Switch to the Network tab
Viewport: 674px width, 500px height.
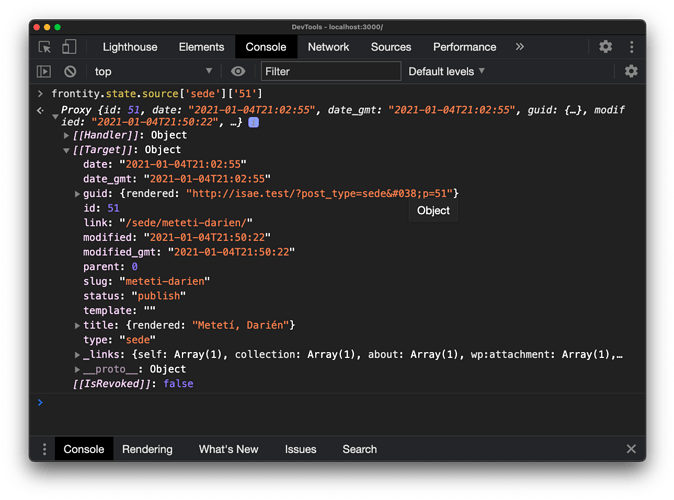[328, 47]
